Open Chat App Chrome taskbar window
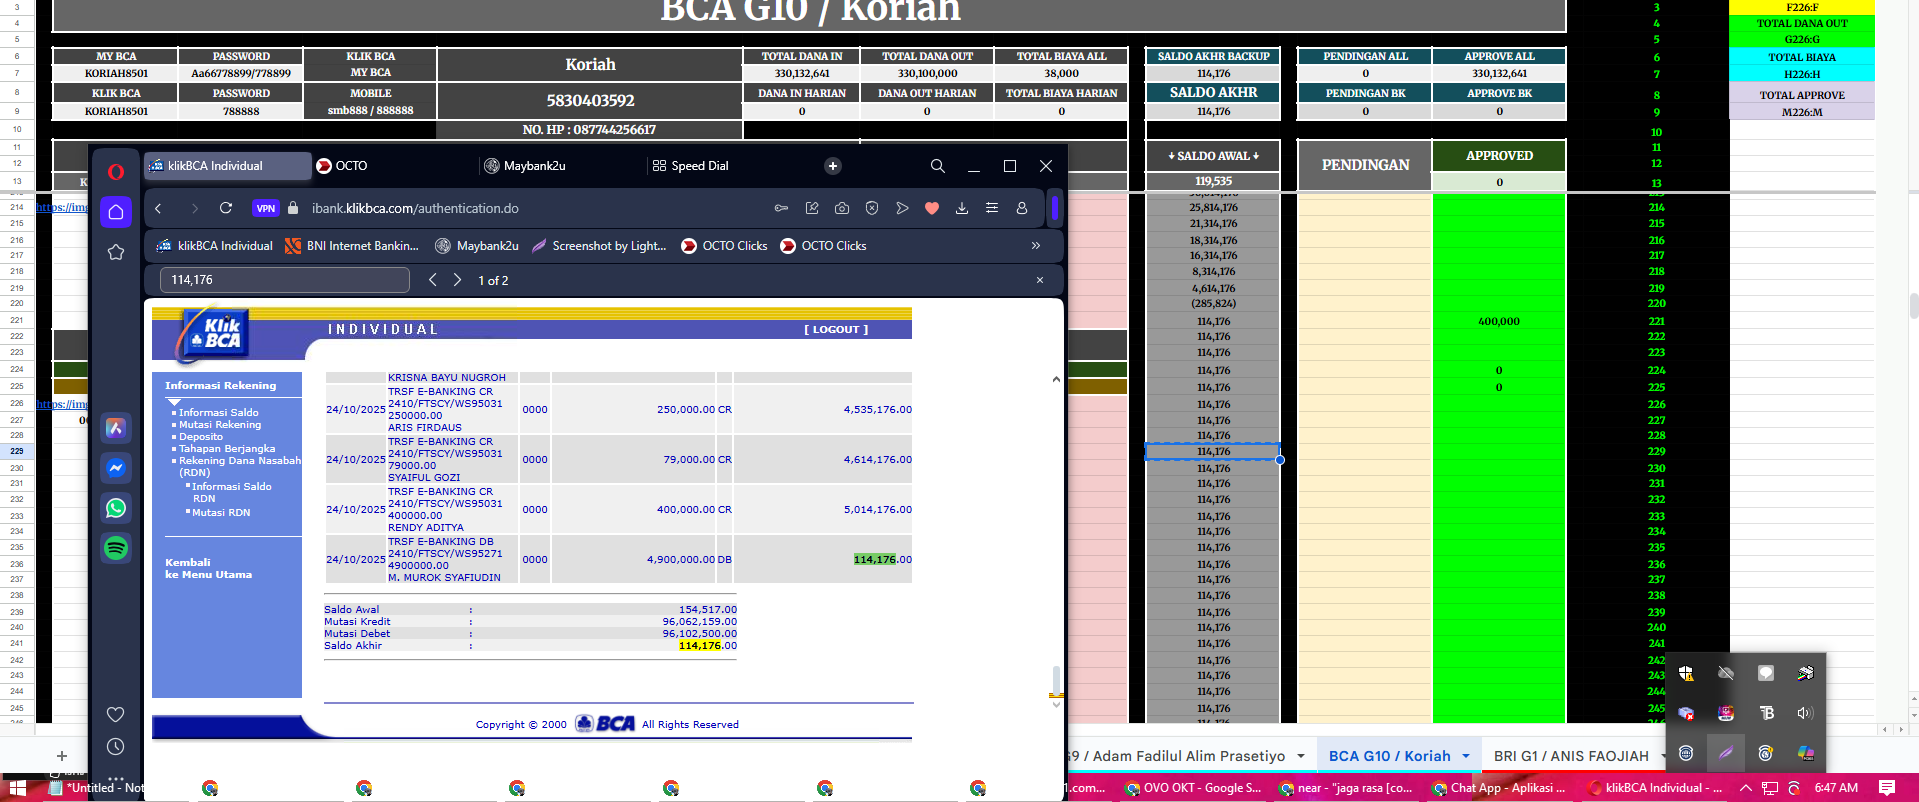Viewport: 1919px width, 802px height. click(x=1499, y=788)
